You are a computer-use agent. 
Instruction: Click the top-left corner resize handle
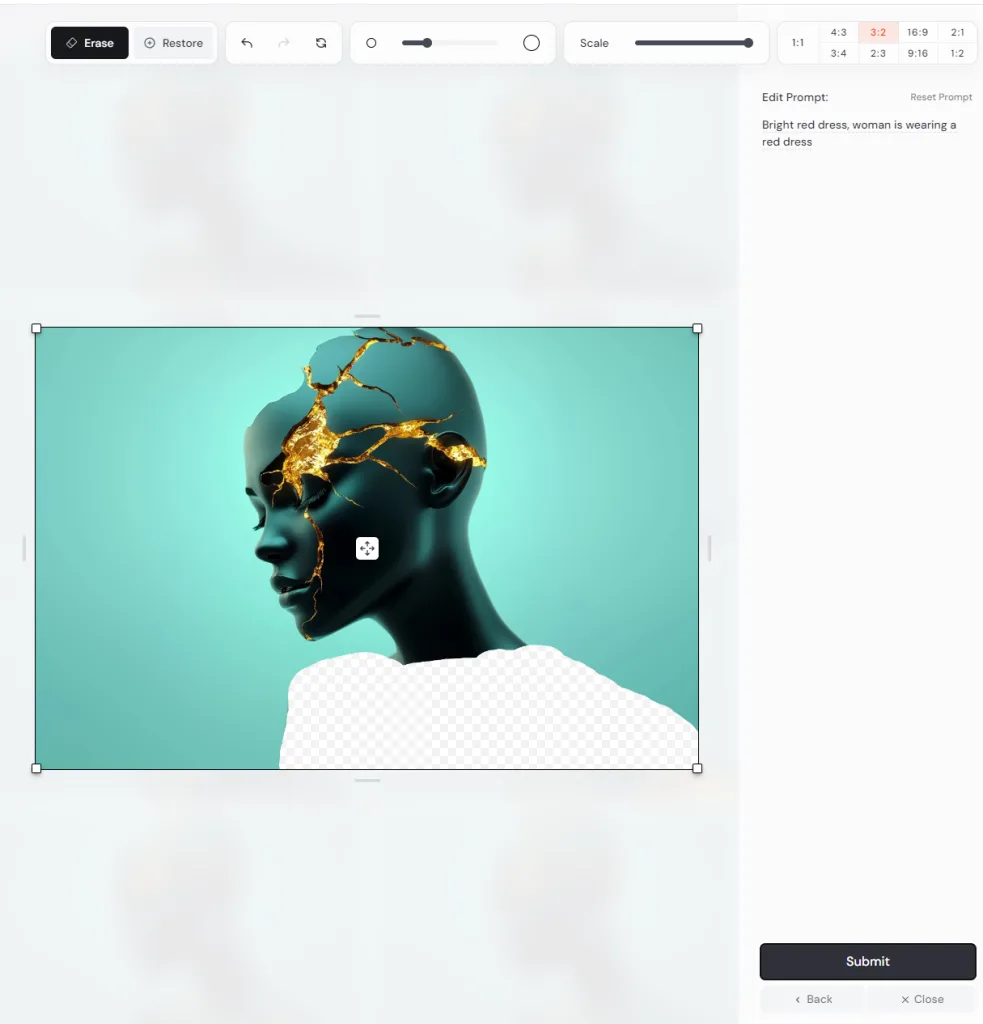[x=37, y=328]
